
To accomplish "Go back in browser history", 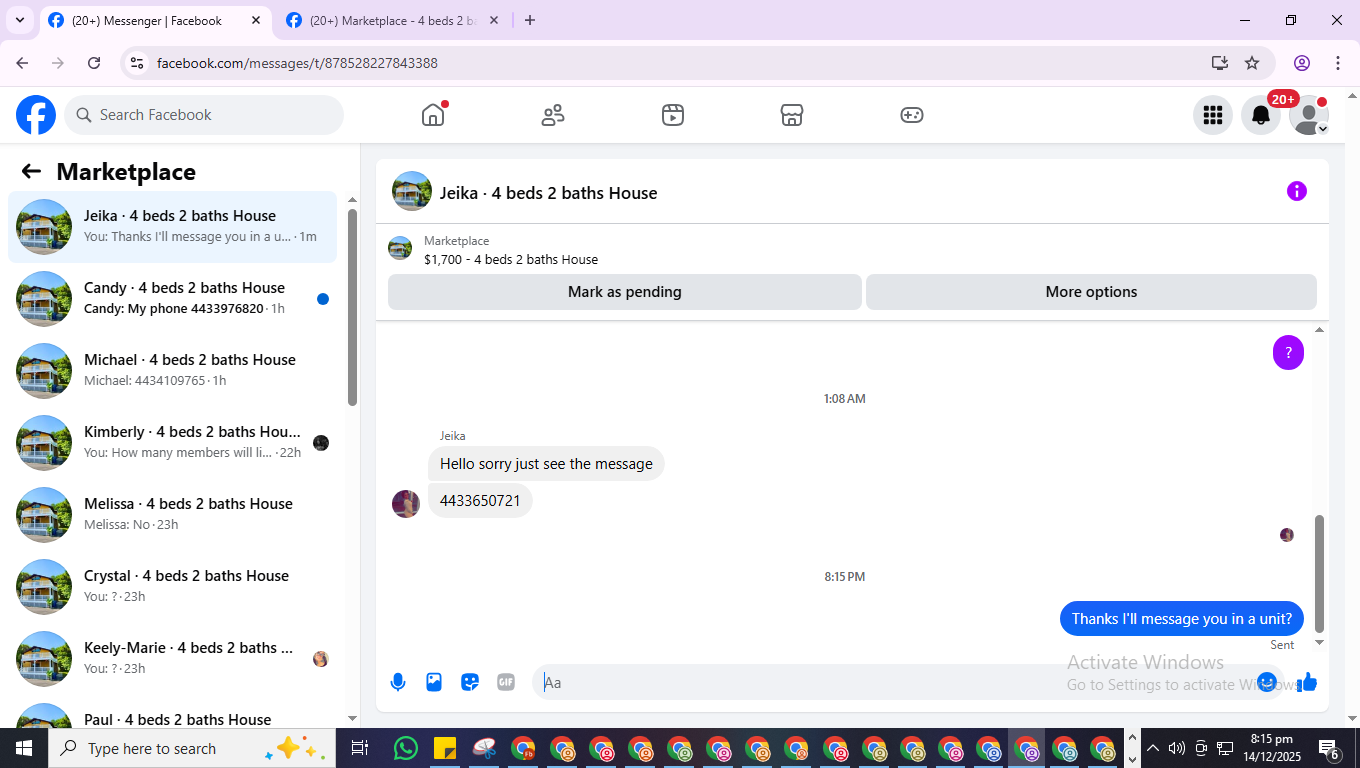I will coord(22,63).
